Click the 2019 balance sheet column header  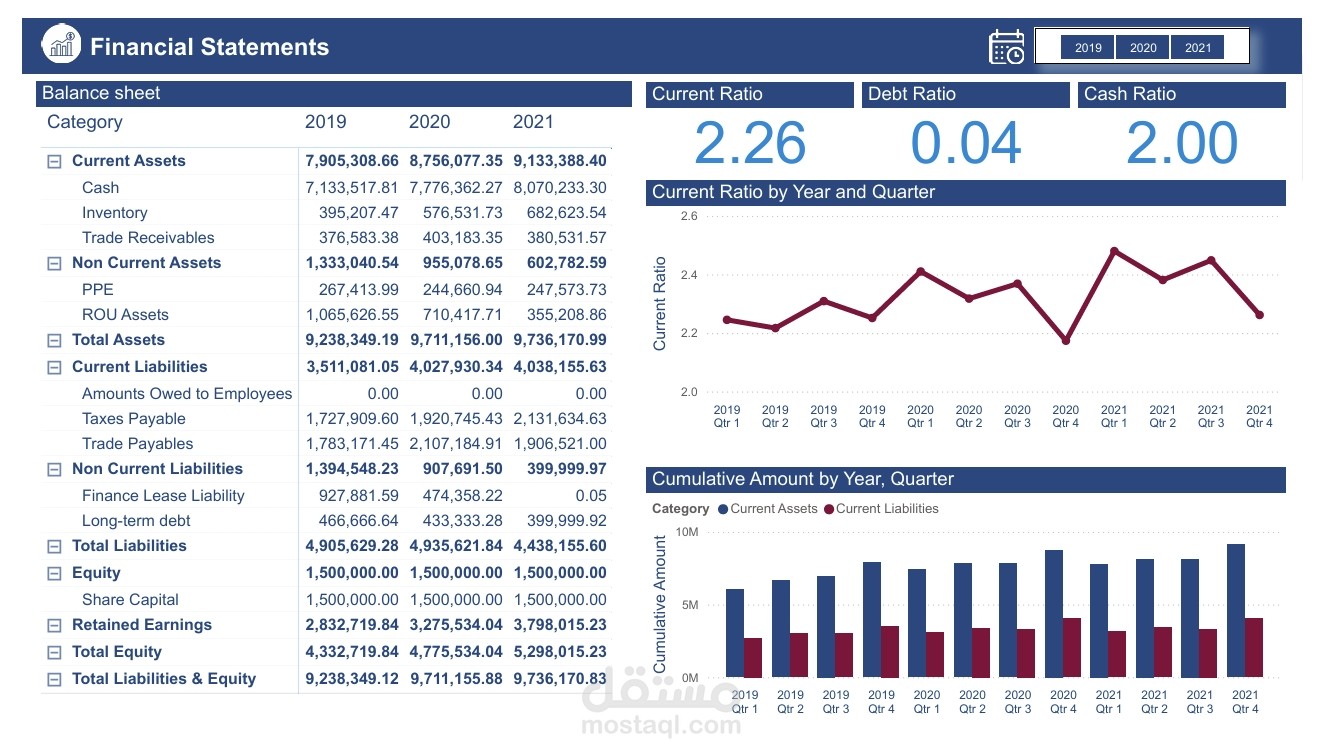[326, 122]
